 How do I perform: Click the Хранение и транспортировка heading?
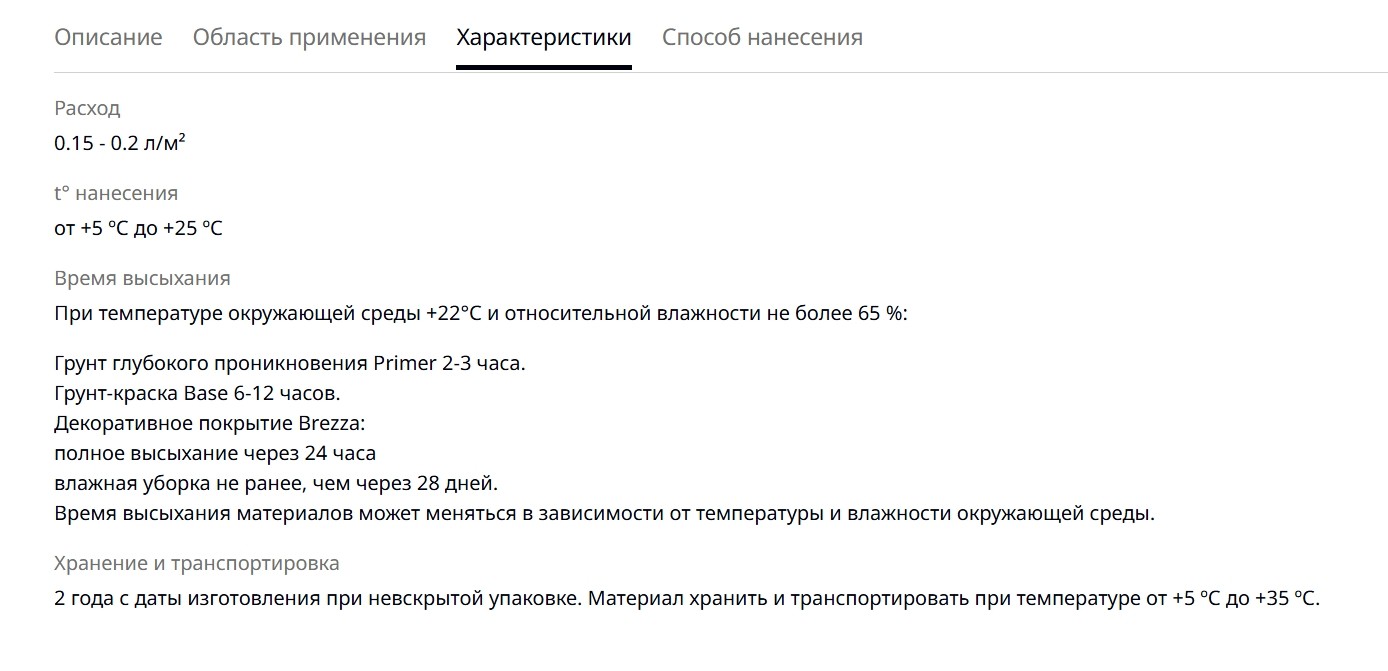tap(197, 563)
